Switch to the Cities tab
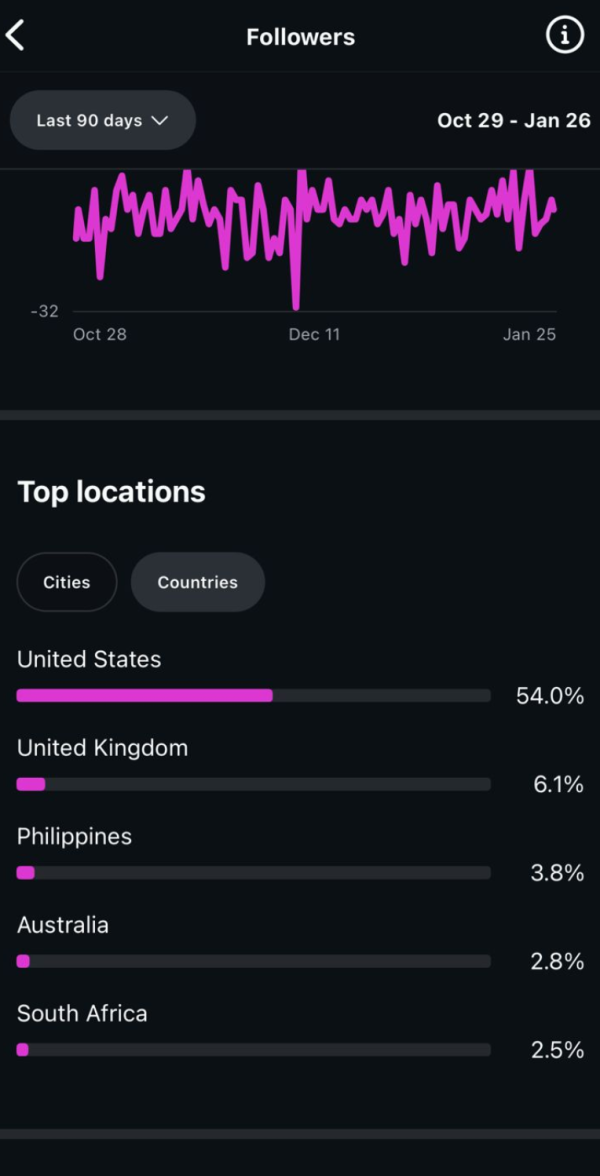600x1176 pixels. point(67,582)
